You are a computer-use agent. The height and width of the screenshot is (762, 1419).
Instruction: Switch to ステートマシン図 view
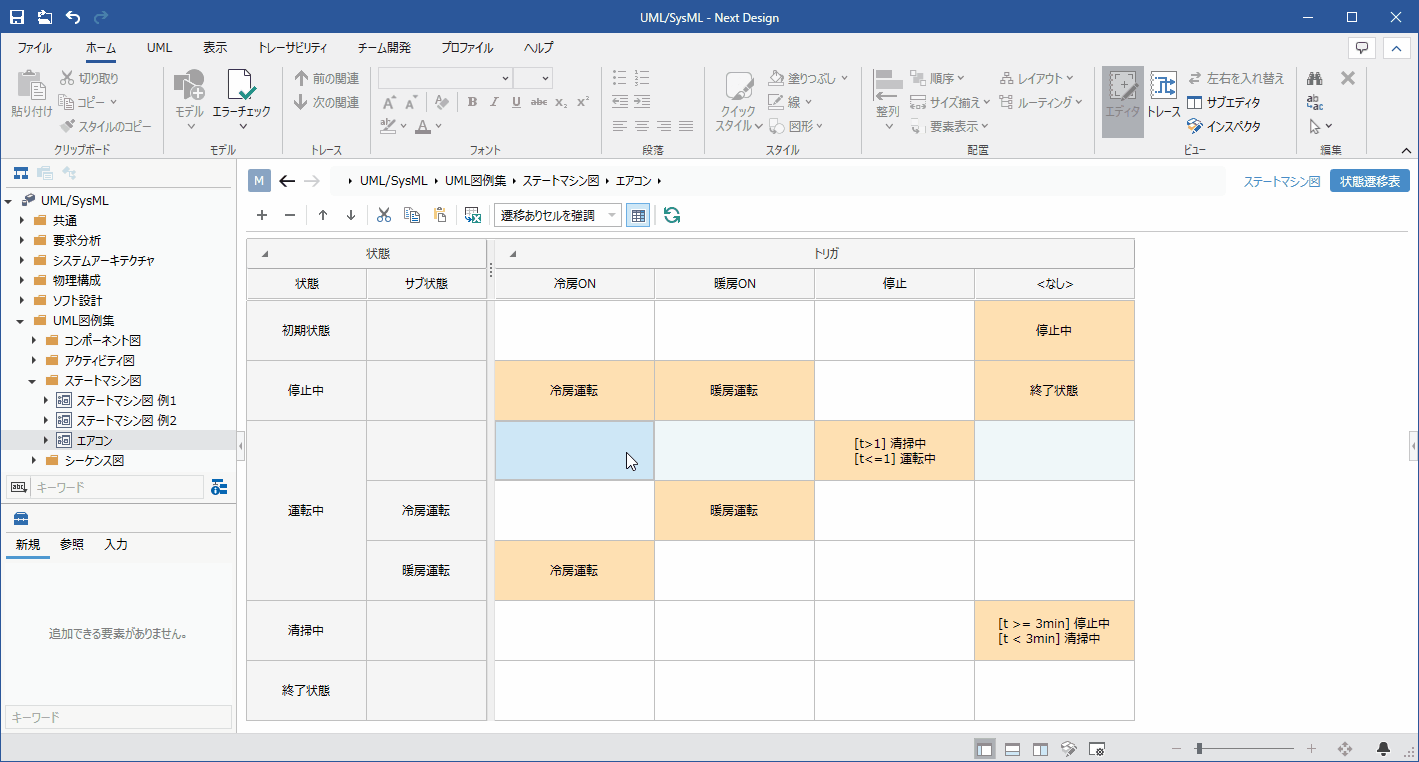1282,182
